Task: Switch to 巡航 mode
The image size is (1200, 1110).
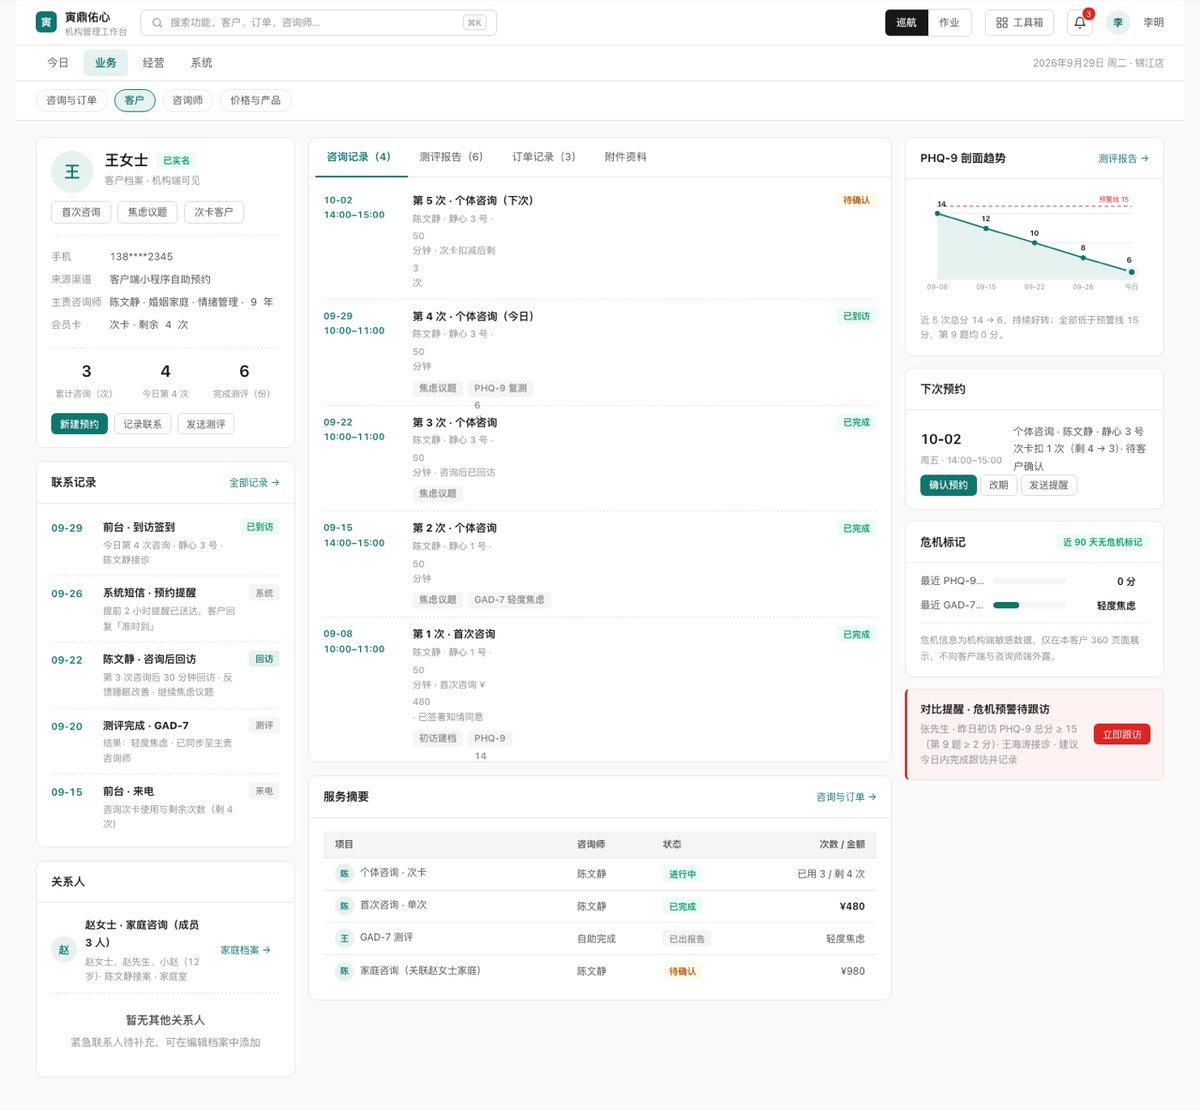Action: (906, 22)
